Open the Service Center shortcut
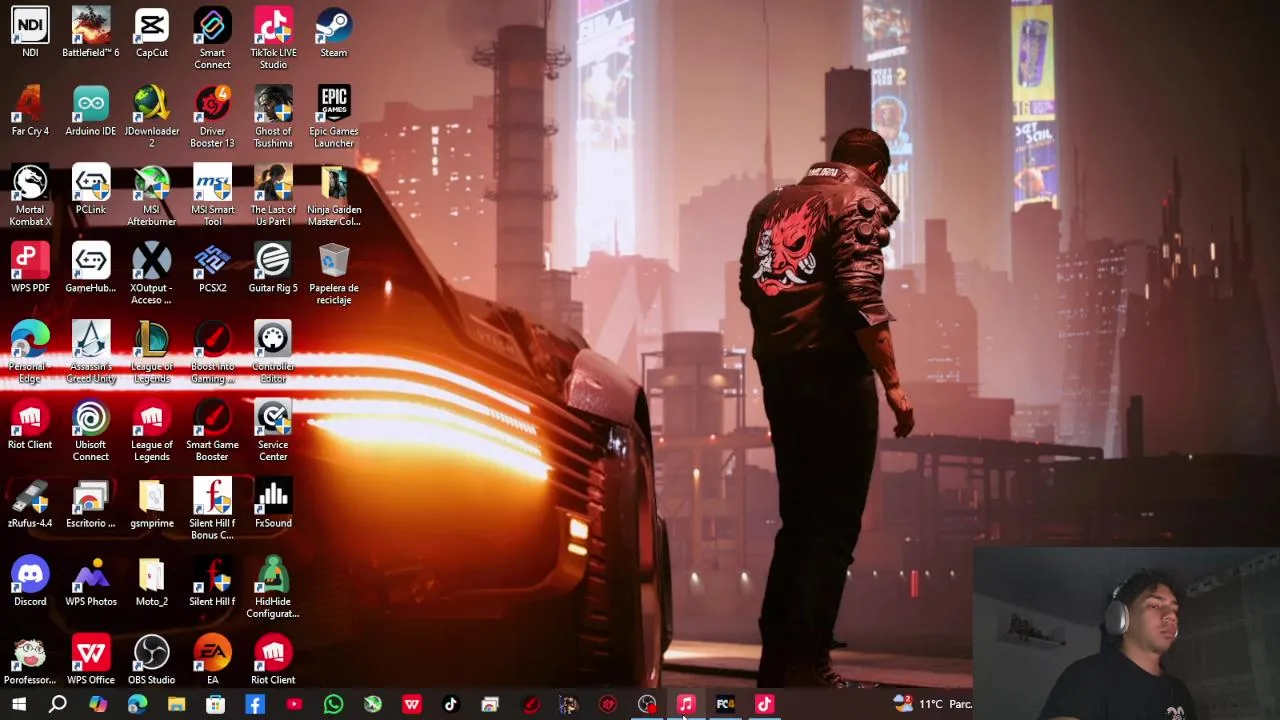Screen dimensions: 1280x720 [x=273, y=431]
